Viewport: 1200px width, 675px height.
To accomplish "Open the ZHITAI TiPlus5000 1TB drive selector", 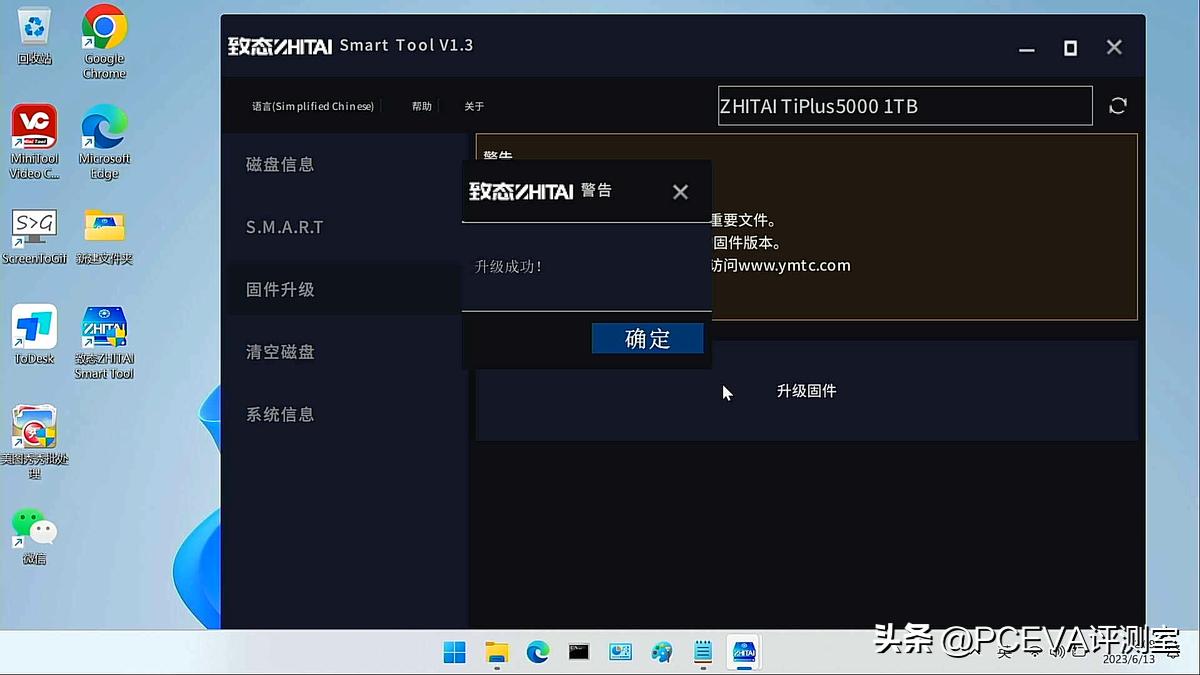I will (904, 106).
